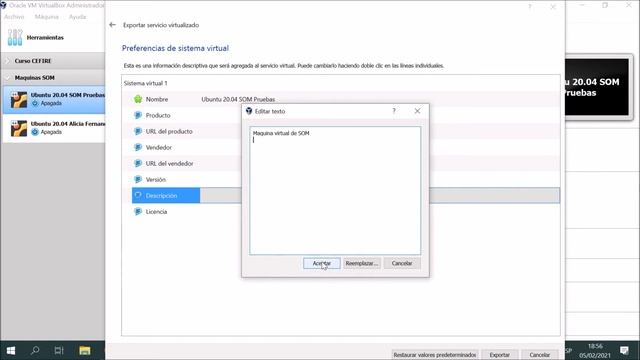Click the URL del producto row icon
This screenshot has width=640, height=360.
click(x=138, y=131)
